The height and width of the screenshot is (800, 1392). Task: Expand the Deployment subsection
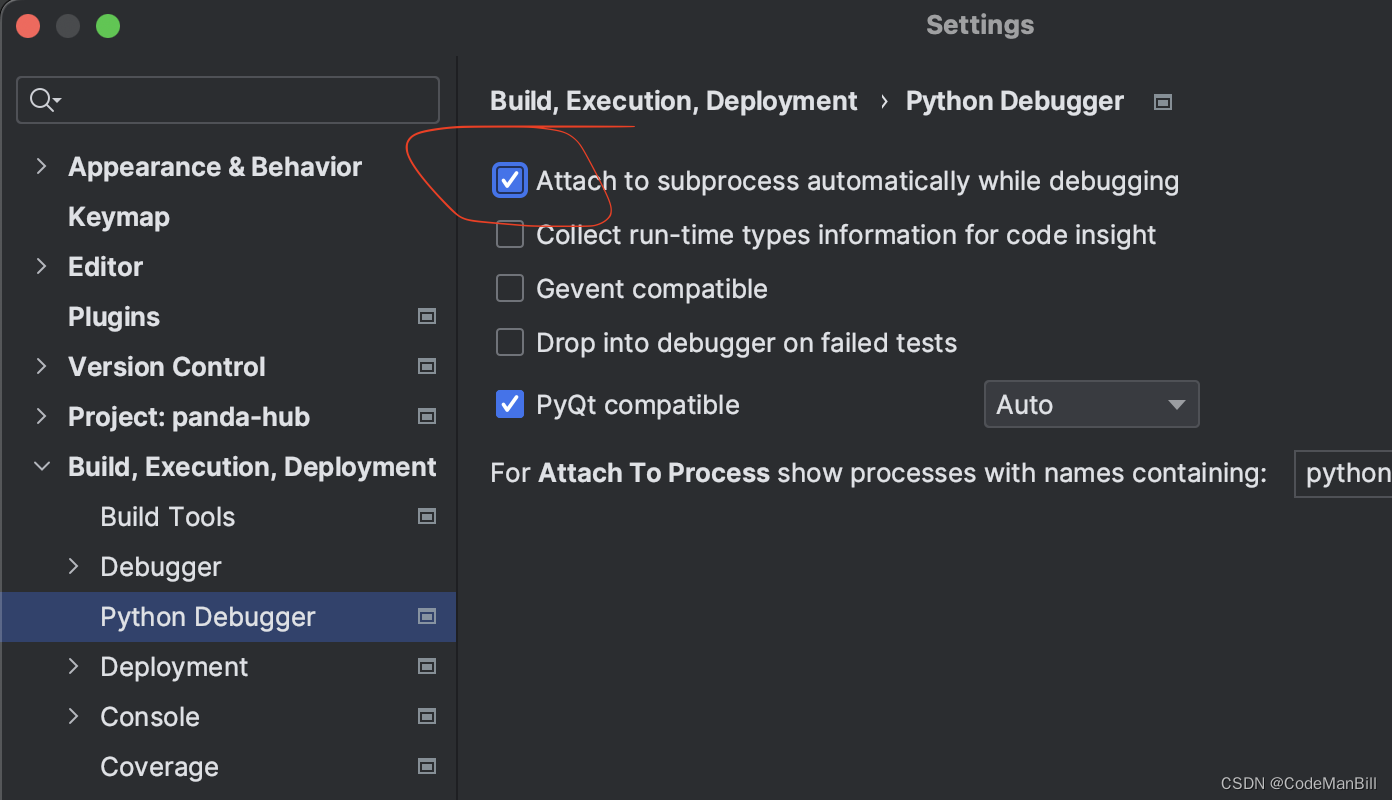[73, 666]
